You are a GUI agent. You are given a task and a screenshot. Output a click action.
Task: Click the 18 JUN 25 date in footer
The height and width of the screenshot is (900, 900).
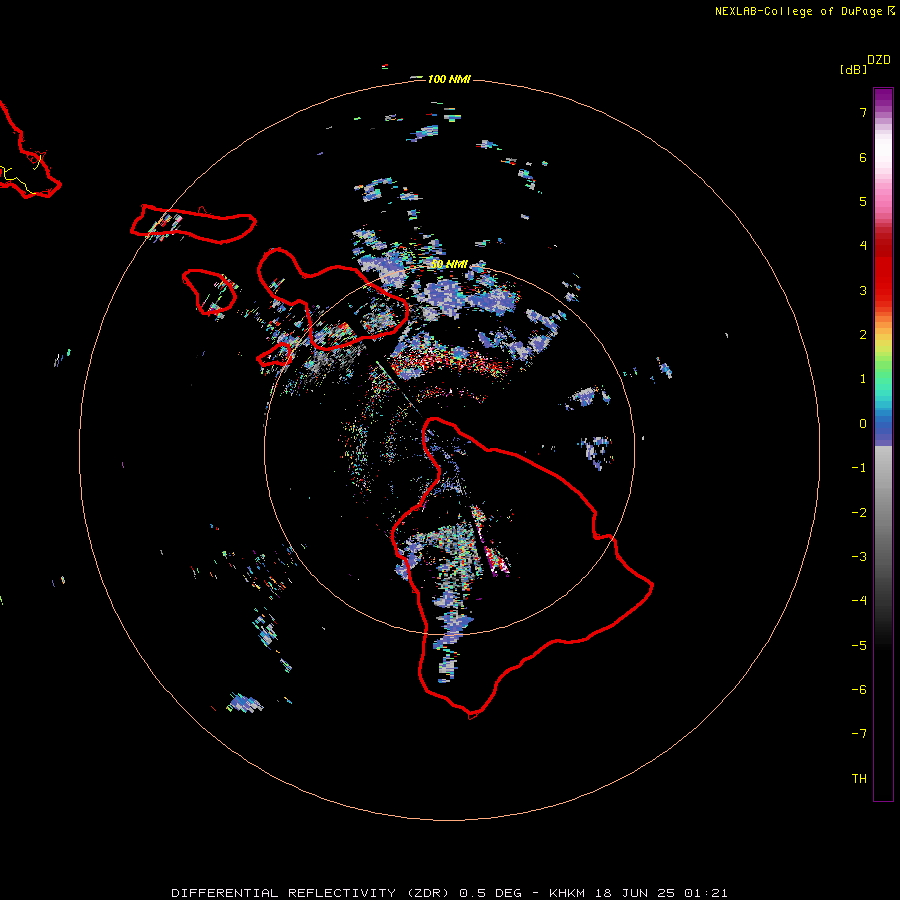point(636,893)
